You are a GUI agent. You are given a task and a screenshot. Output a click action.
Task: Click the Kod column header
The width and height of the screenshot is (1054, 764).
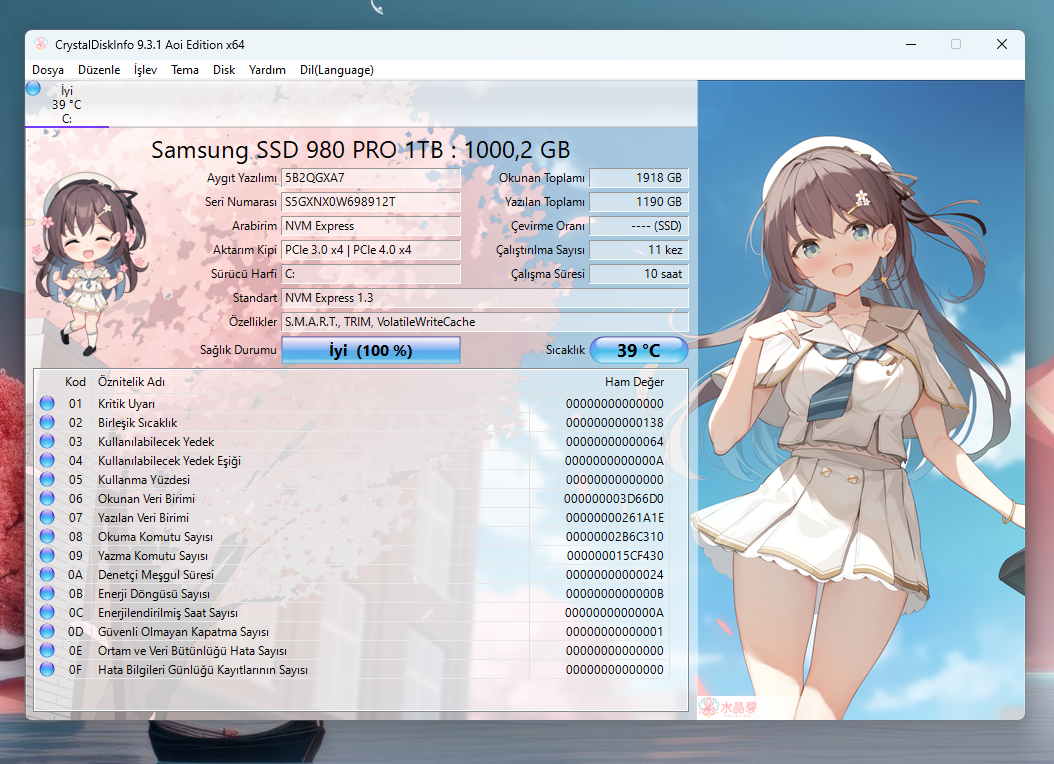(75, 382)
